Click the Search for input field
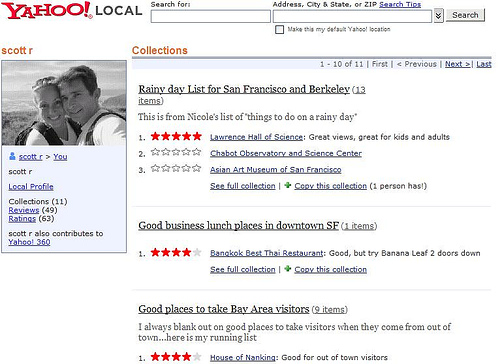 210,16
